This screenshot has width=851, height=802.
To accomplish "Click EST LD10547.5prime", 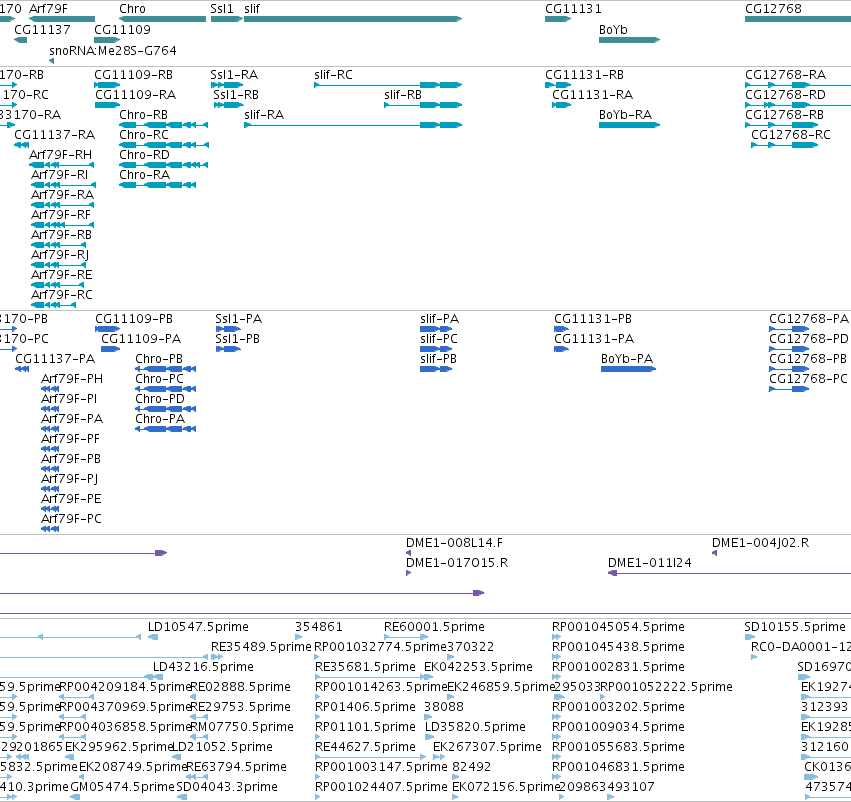I will click(198, 627).
